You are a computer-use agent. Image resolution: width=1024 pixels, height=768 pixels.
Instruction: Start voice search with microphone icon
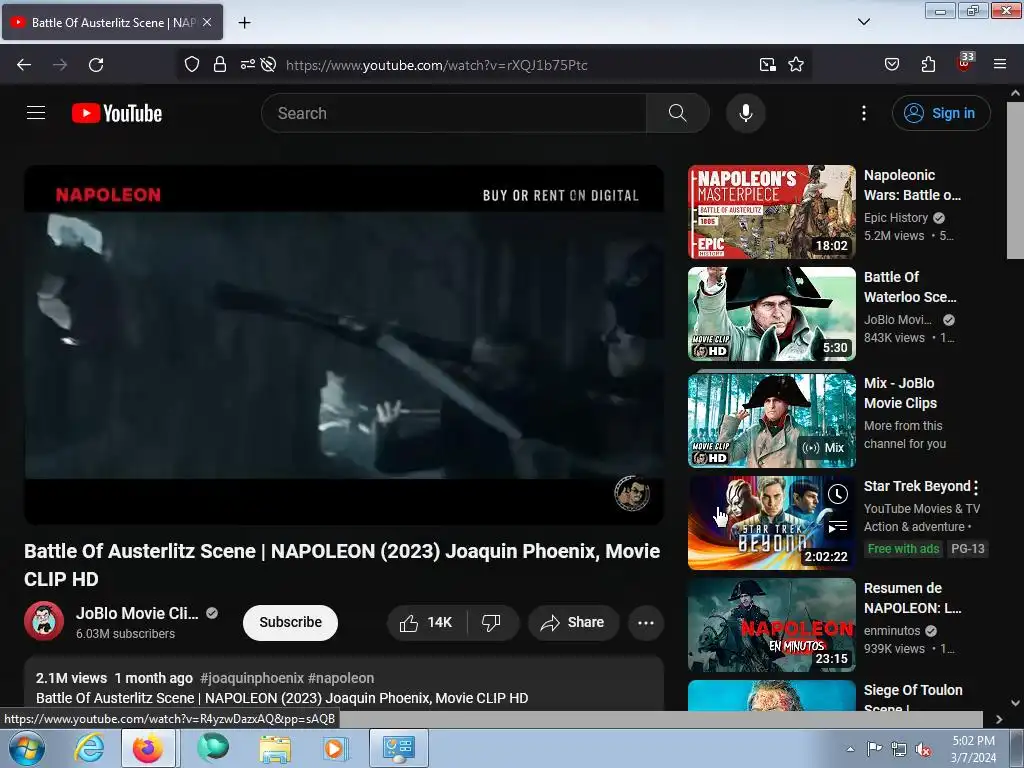click(745, 113)
